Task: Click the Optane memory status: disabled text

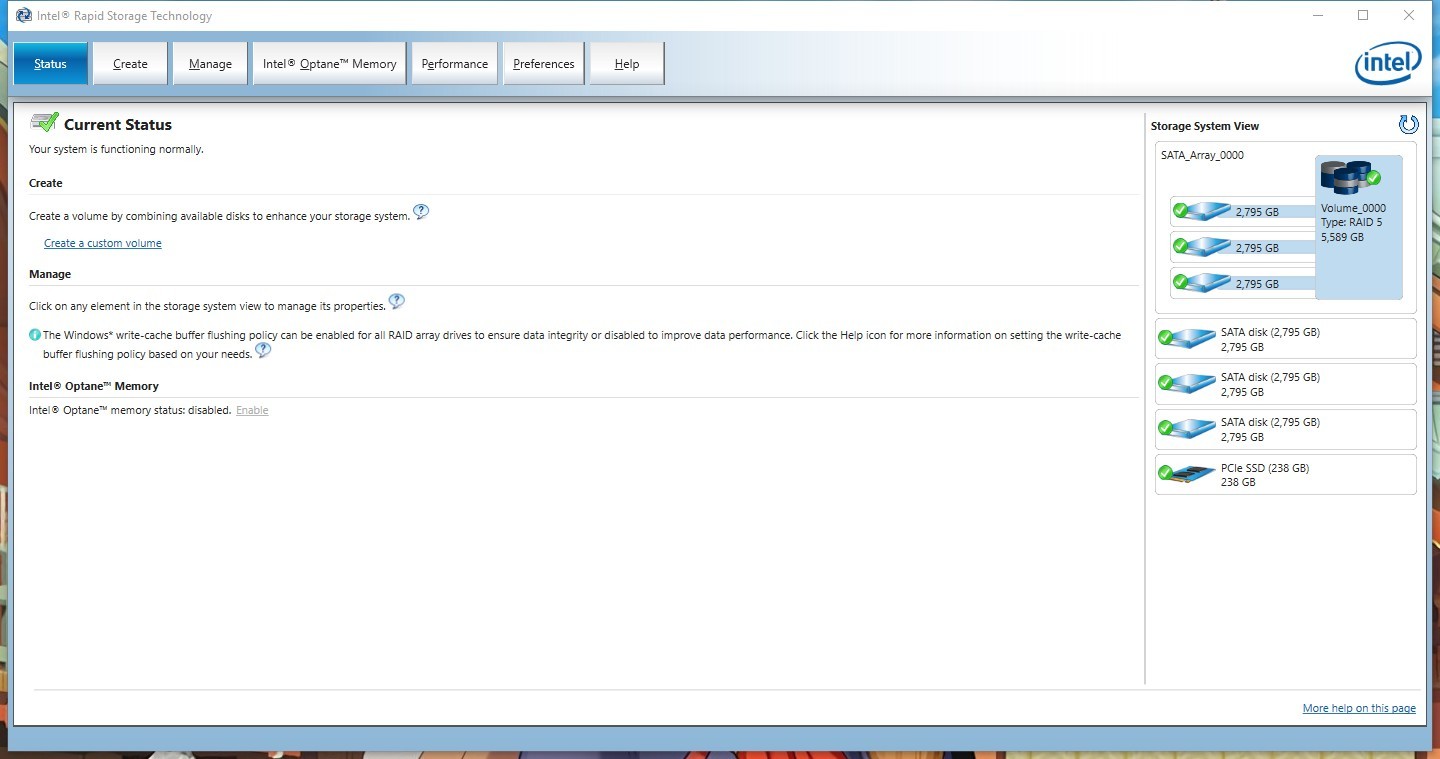Action: point(130,410)
